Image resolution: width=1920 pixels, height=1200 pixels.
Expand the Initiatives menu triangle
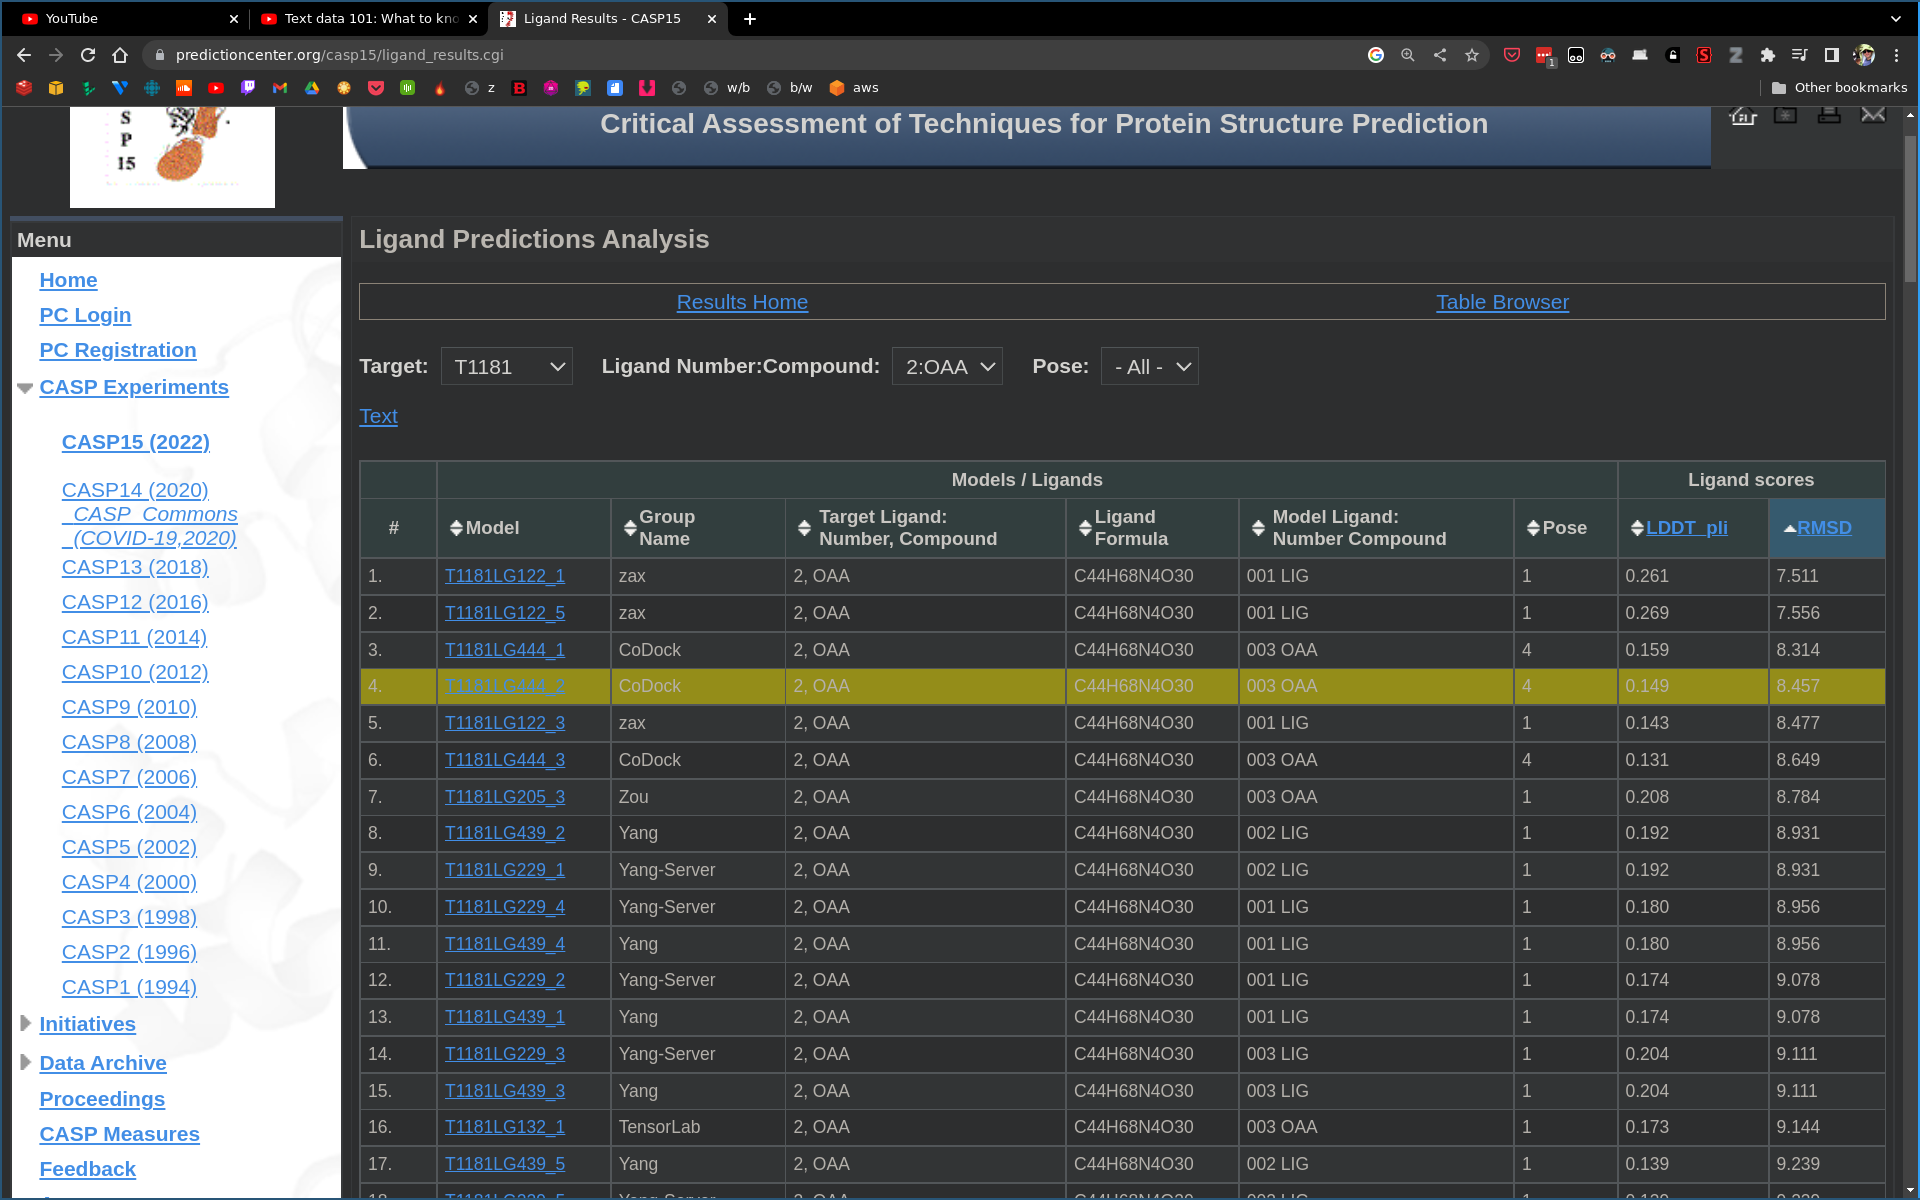click(x=26, y=1023)
